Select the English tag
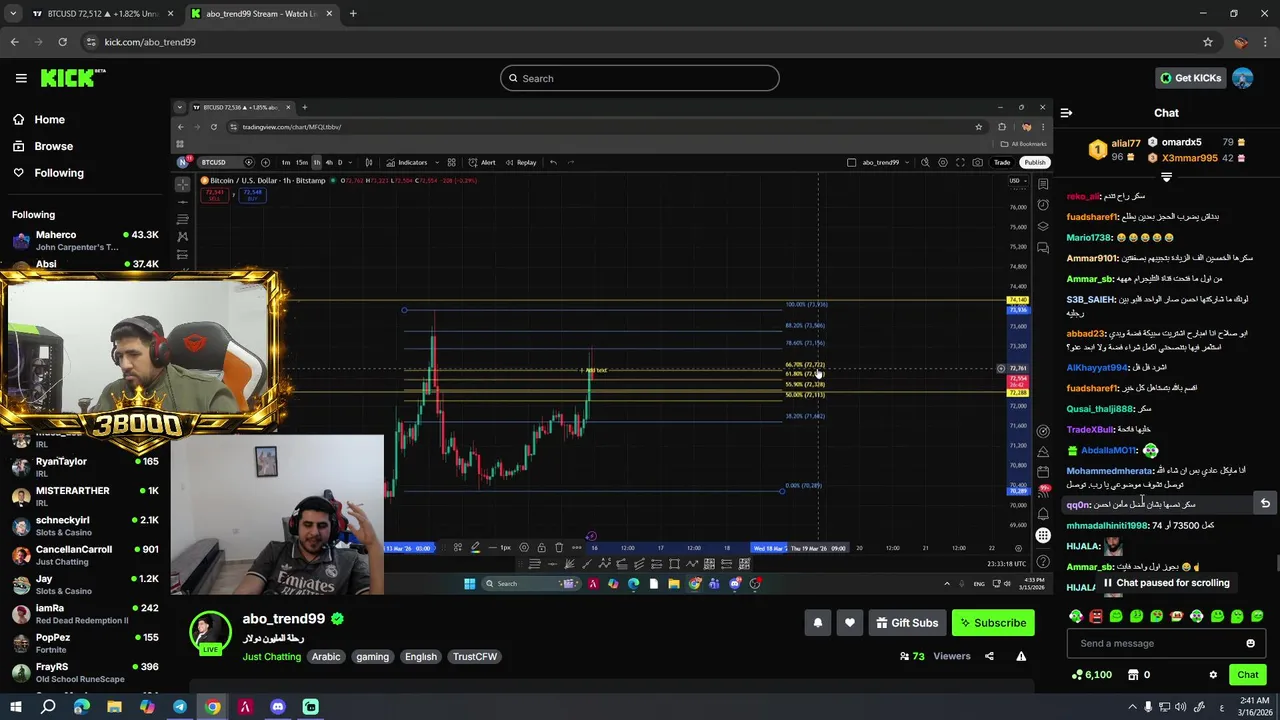The image size is (1280, 720). [421, 657]
